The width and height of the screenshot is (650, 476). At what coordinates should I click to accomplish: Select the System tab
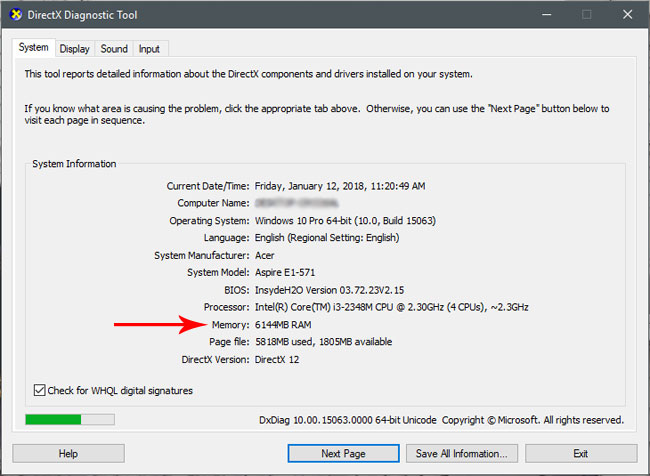(x=34, y=47)
